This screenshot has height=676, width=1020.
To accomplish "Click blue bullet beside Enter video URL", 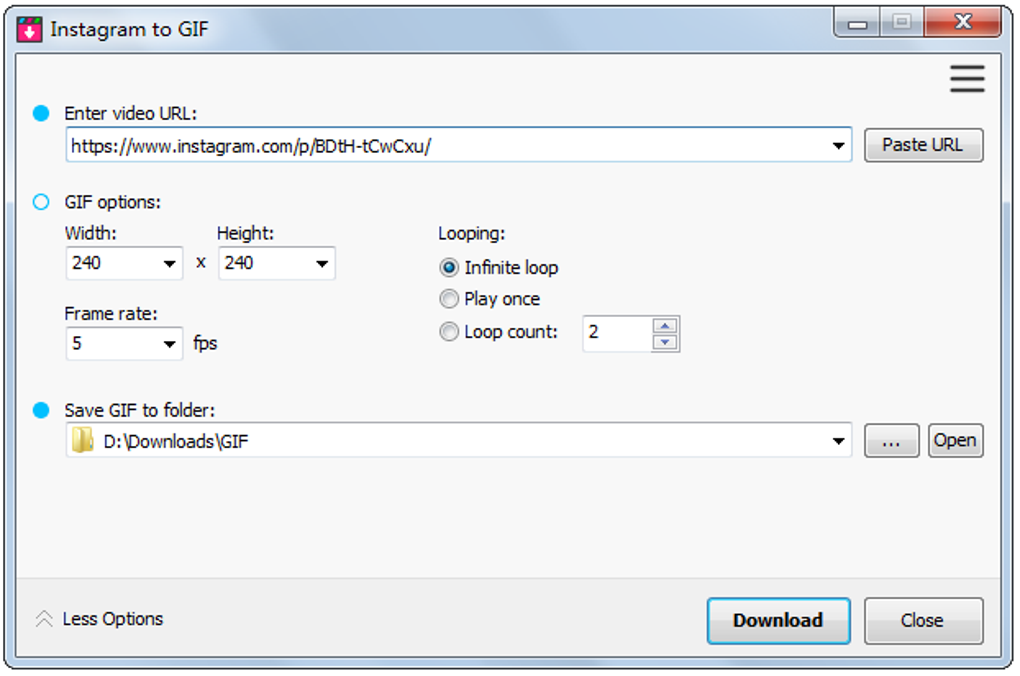I will click(41, 113).
